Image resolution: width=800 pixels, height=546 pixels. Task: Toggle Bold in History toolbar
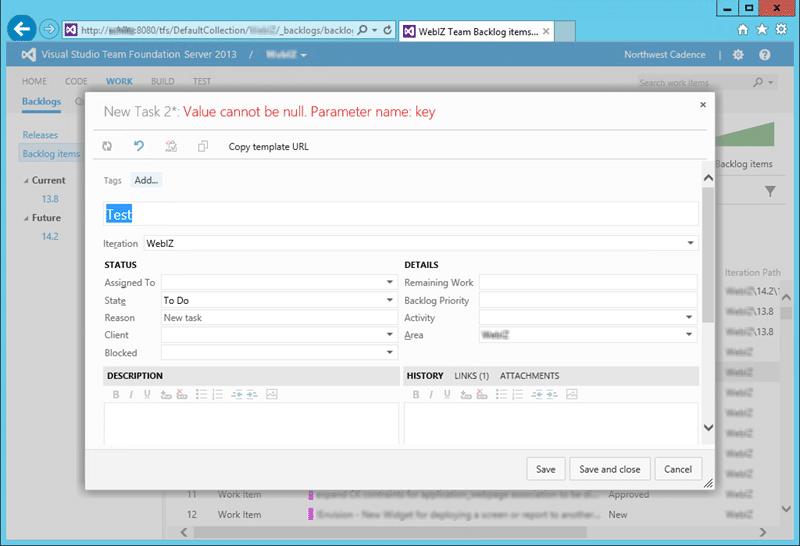(x=416, y=394)
